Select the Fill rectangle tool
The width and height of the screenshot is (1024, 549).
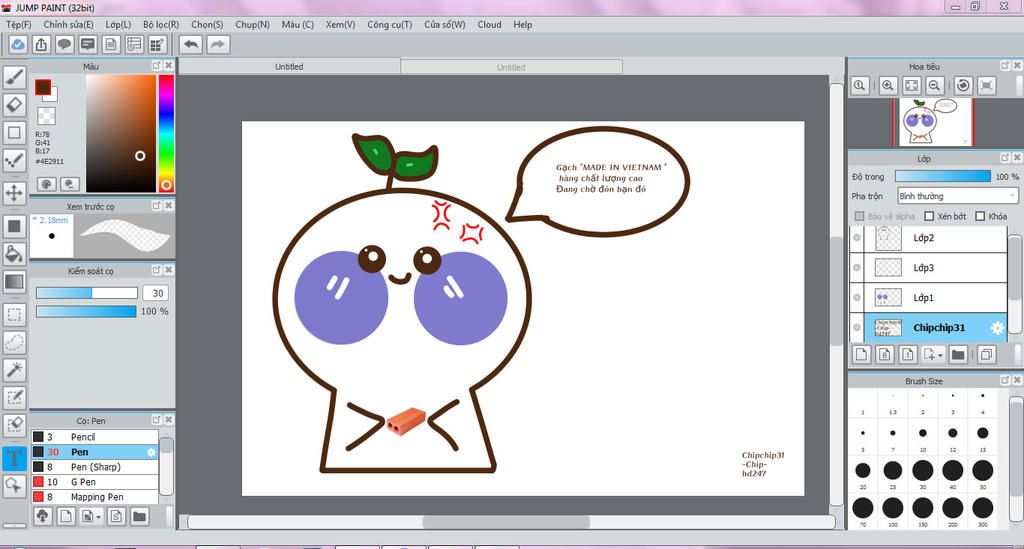tap(14, 227)
